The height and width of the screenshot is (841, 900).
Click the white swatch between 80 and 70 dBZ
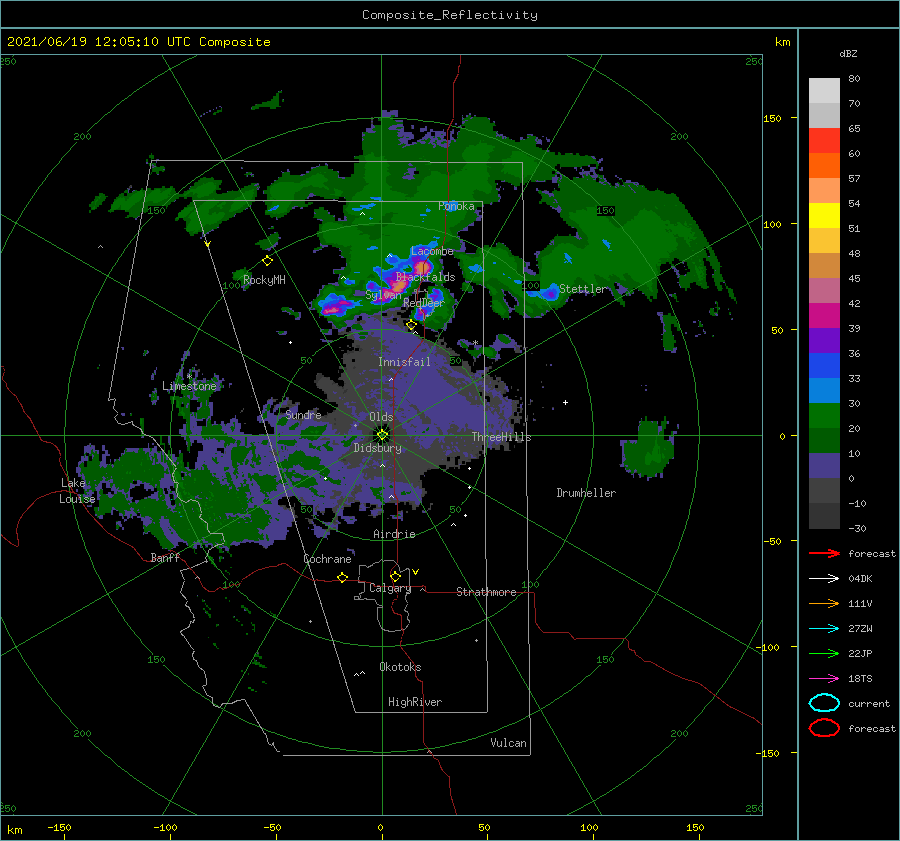[x=824, y=91]
